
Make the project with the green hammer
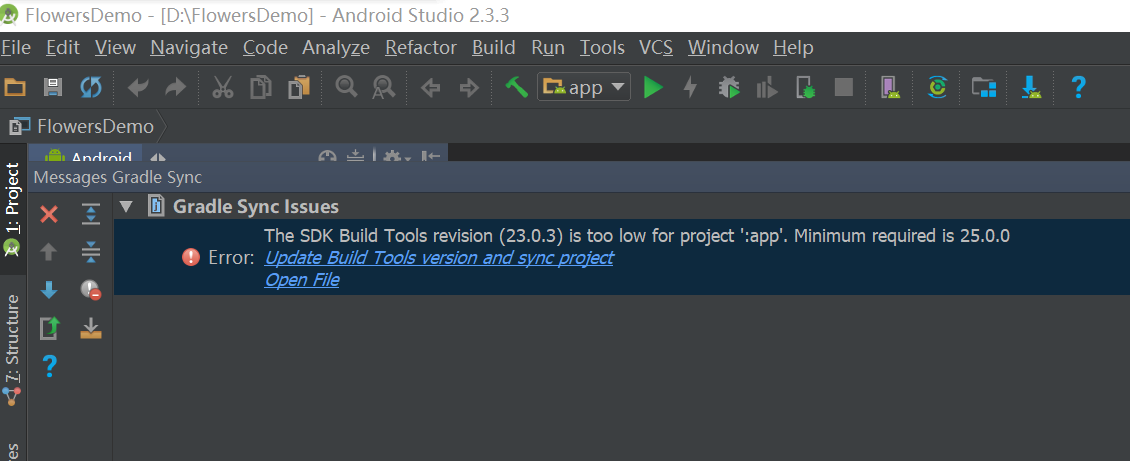[x=517, y=88]
